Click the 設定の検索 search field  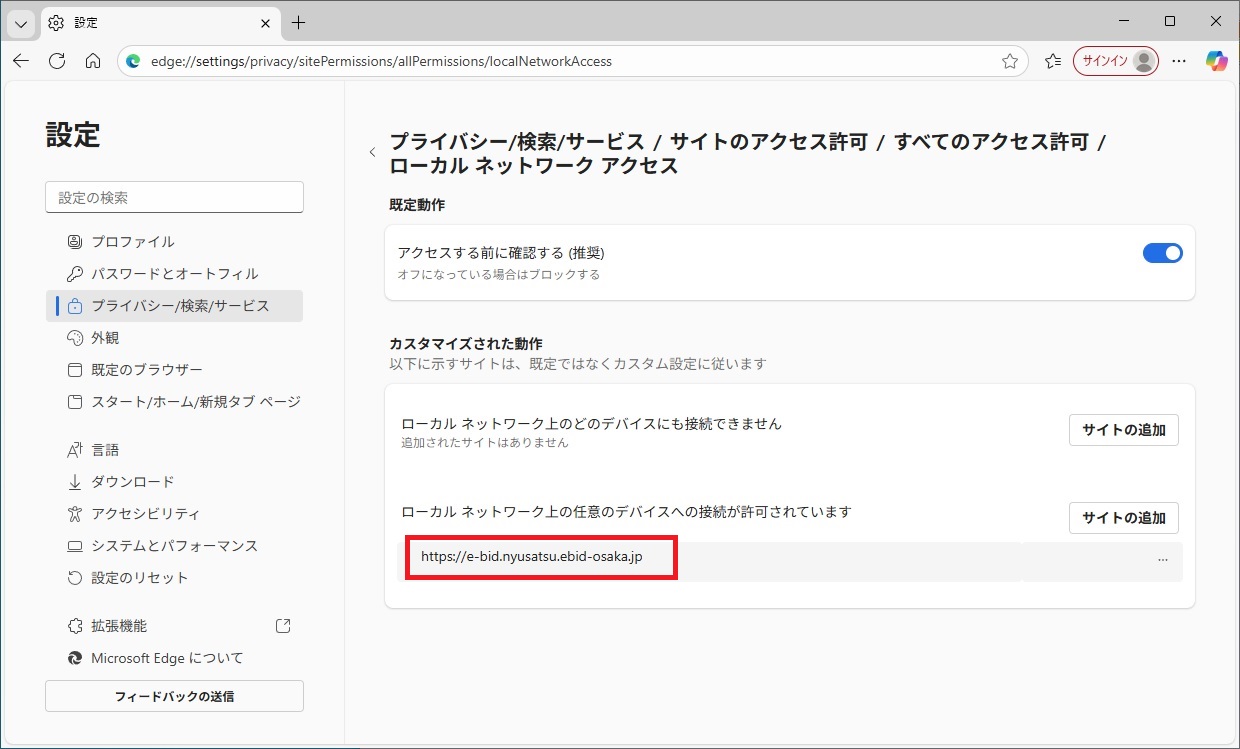174,197
